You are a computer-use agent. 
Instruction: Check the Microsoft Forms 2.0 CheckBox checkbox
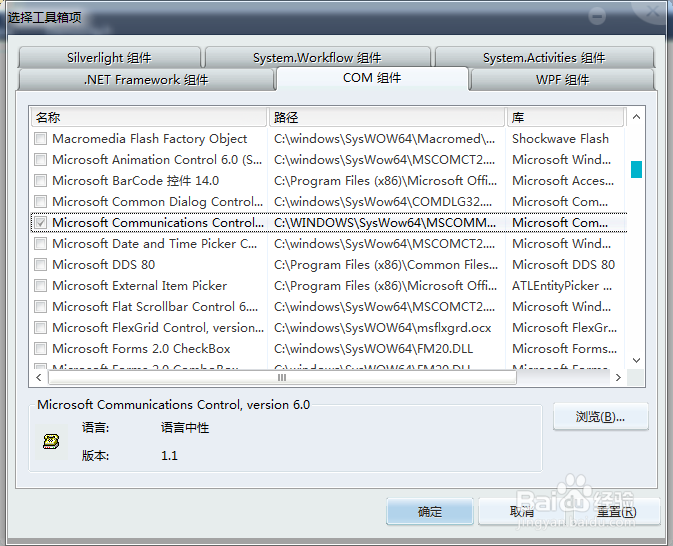coord(40,349)
